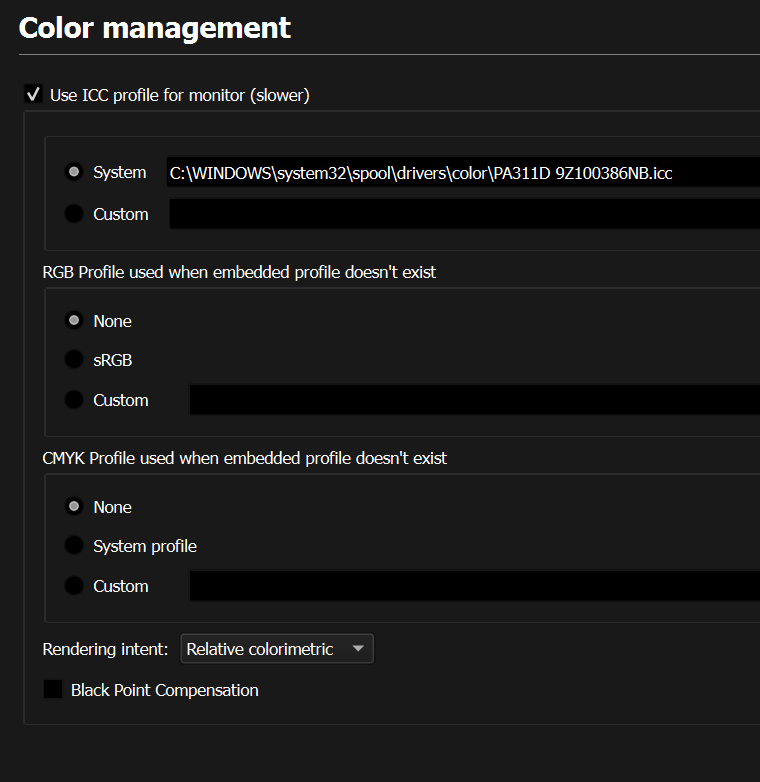Click the Custom monitor profile path field
Image resolution: width=760 pixels, height=782 pixels.
[465, 214]
